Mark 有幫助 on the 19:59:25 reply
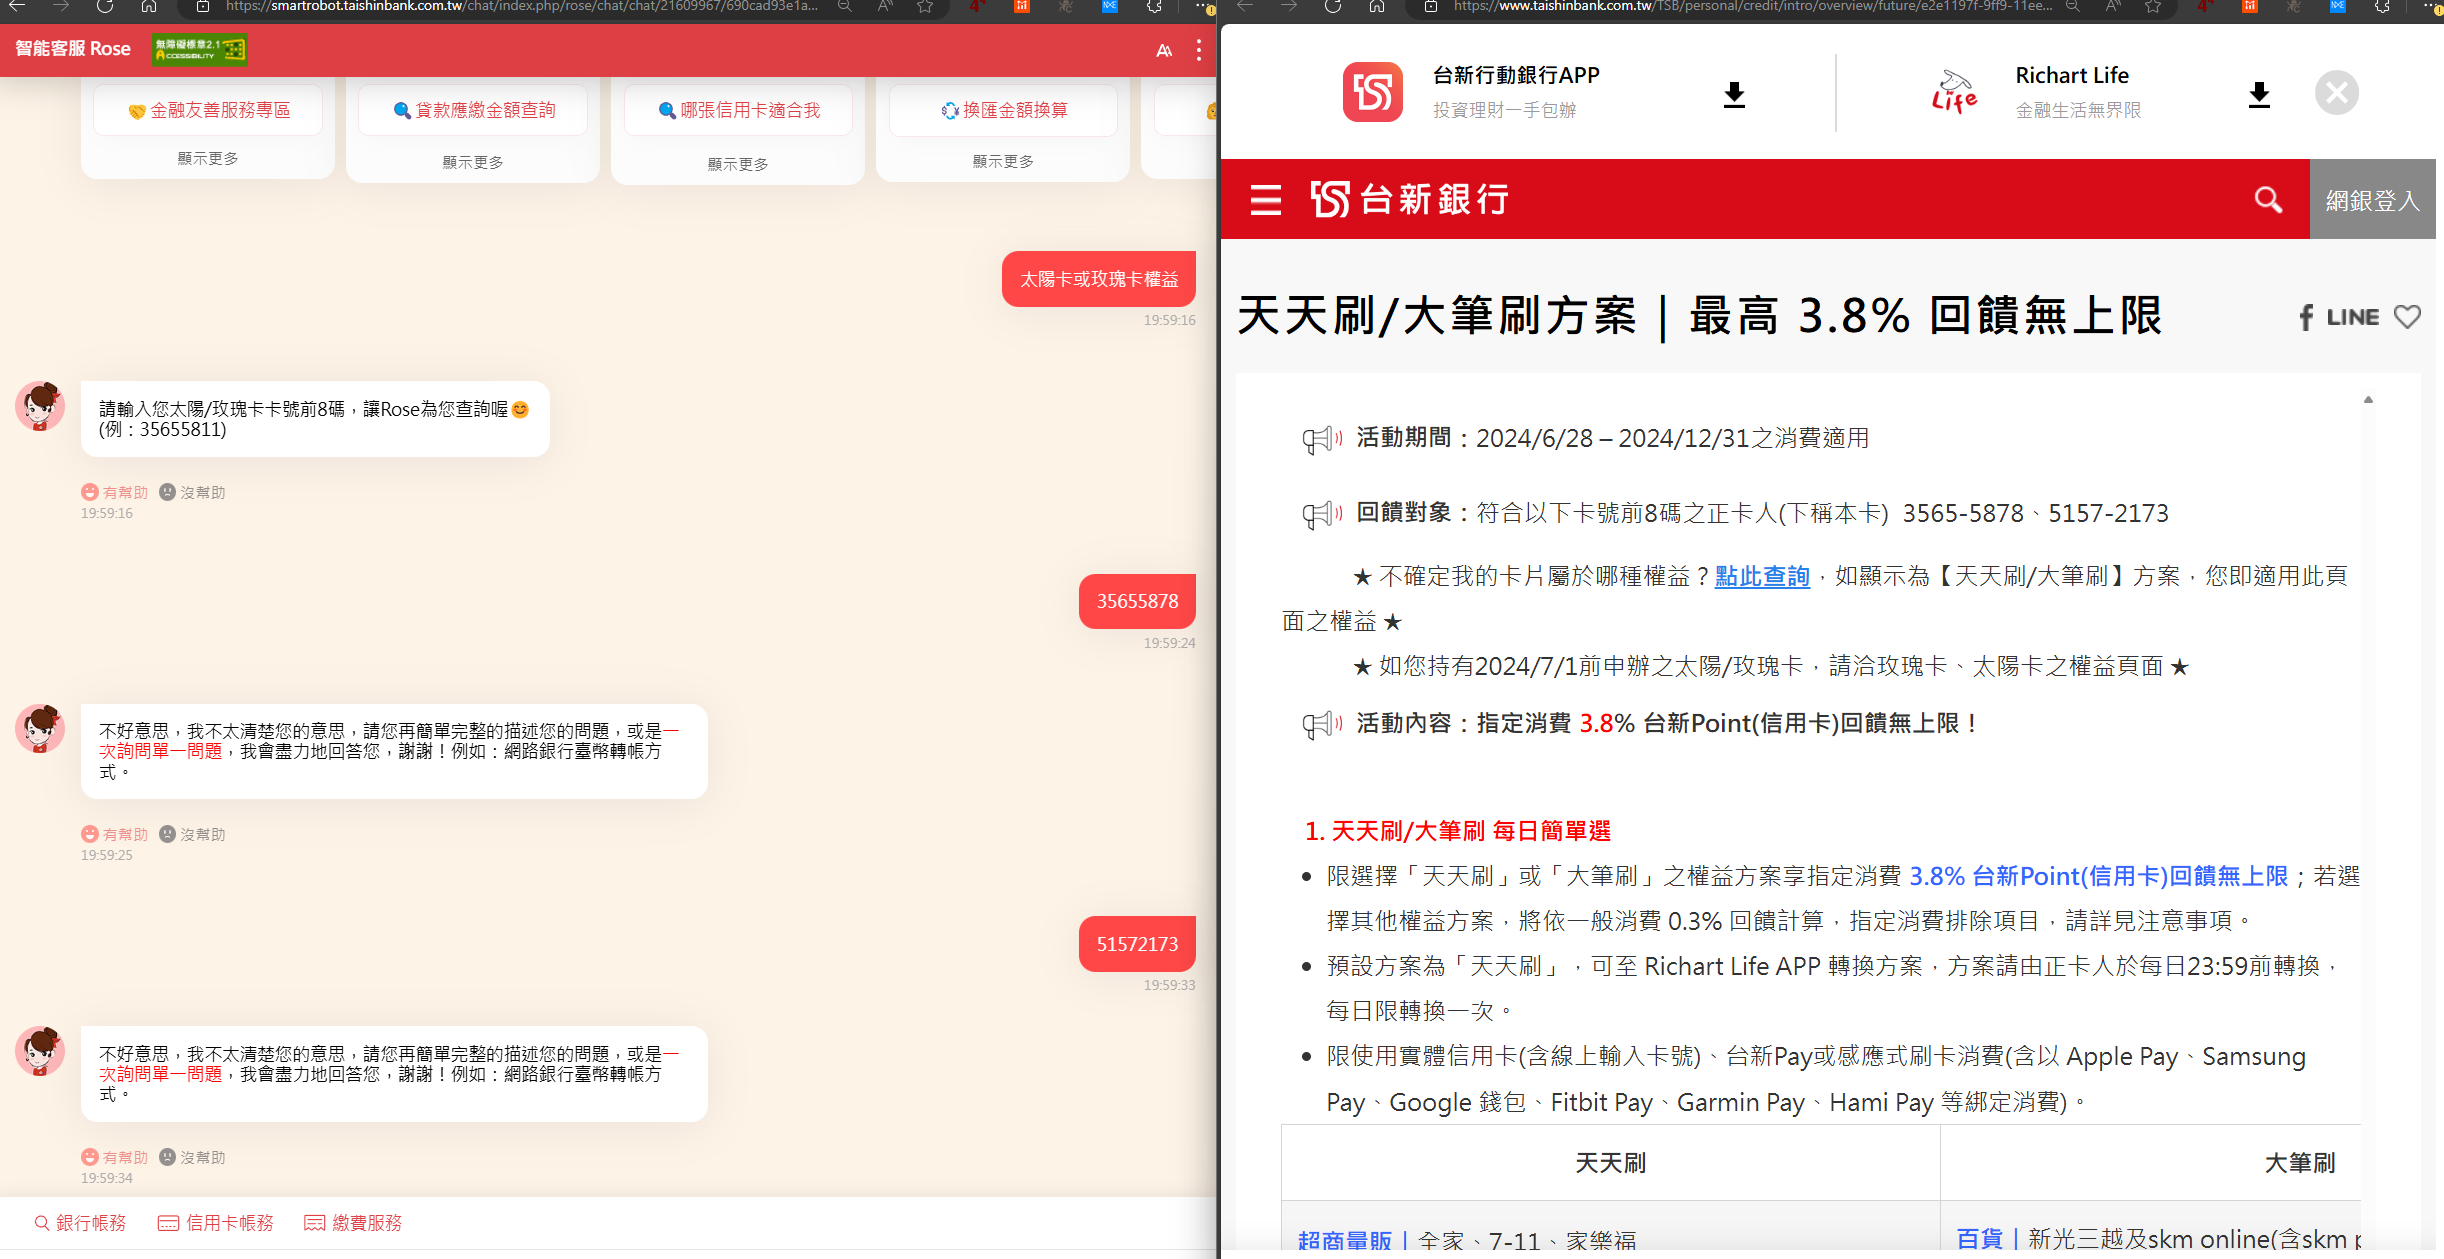 click(x=114, y=834)
